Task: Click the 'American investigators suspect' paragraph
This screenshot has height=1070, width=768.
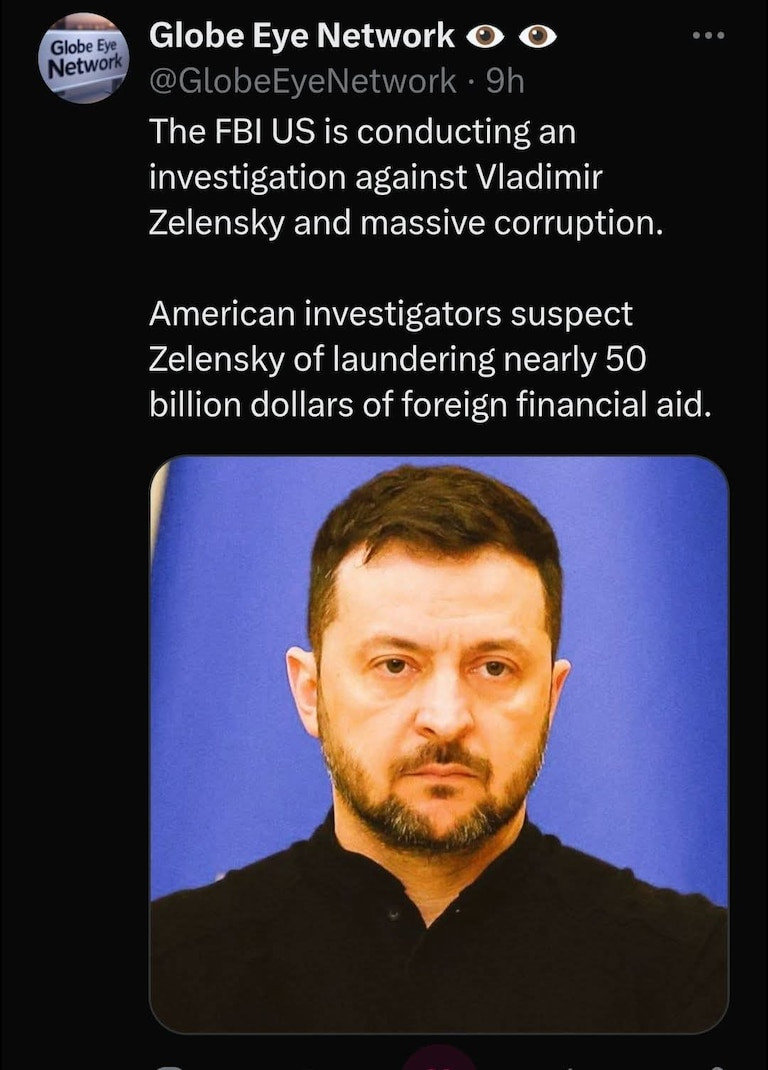Action: click(x=430, y=359)
